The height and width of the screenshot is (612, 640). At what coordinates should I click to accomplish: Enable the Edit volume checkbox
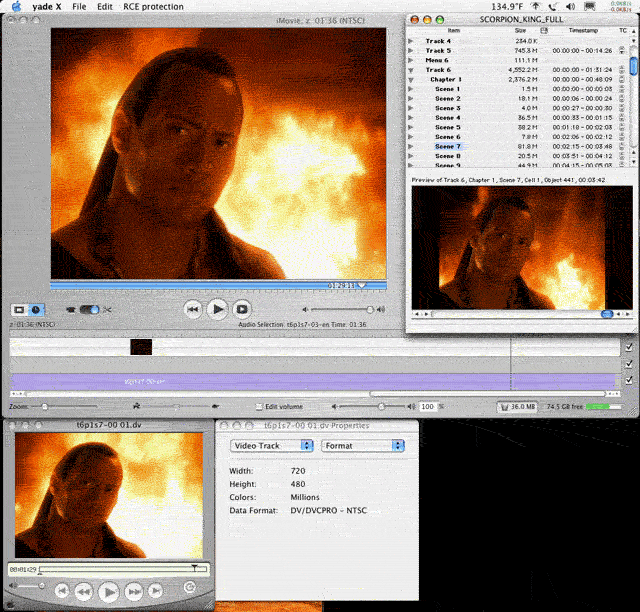tap(259, 407)
